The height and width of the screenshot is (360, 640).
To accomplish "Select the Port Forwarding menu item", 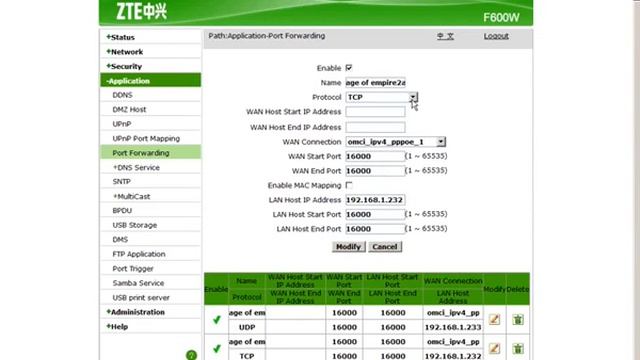I will point(150,153).
